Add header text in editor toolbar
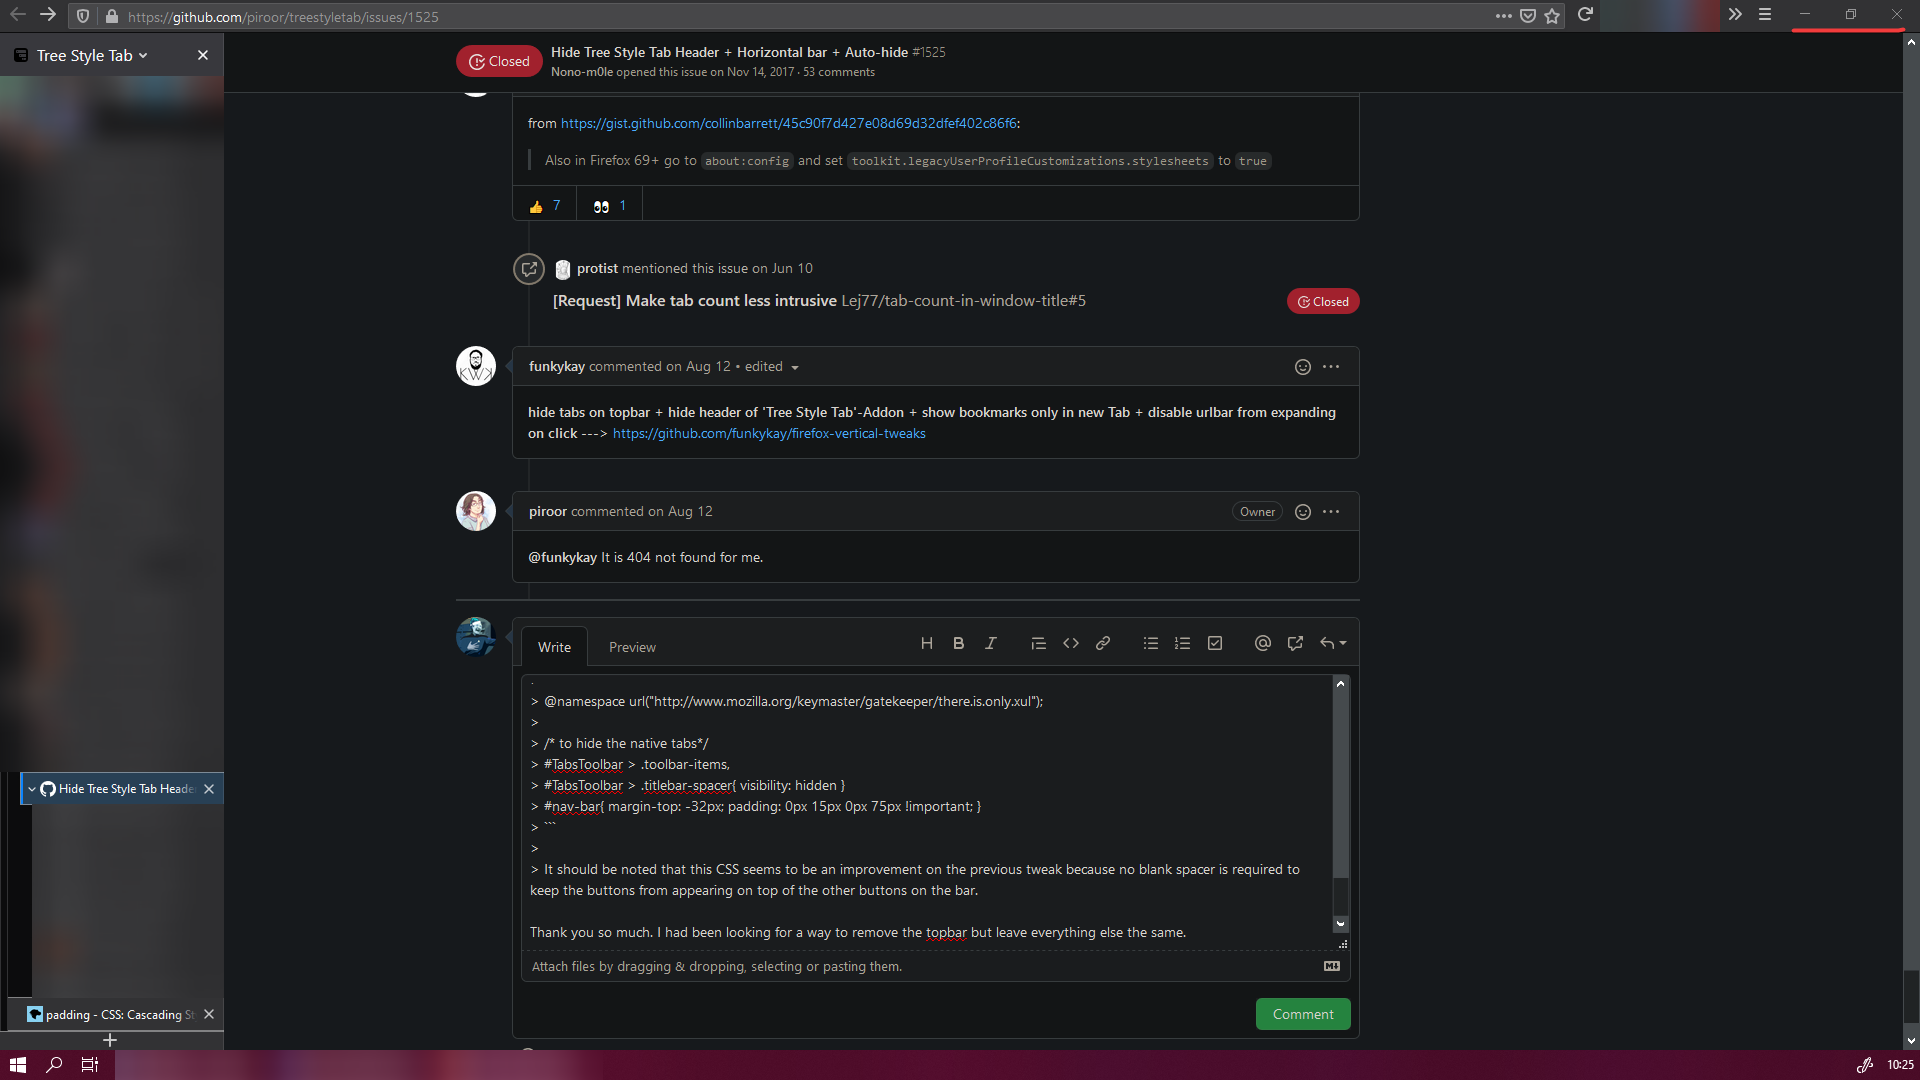Viewport: 1920px width, 1080px height. click(x=926, y=643)
